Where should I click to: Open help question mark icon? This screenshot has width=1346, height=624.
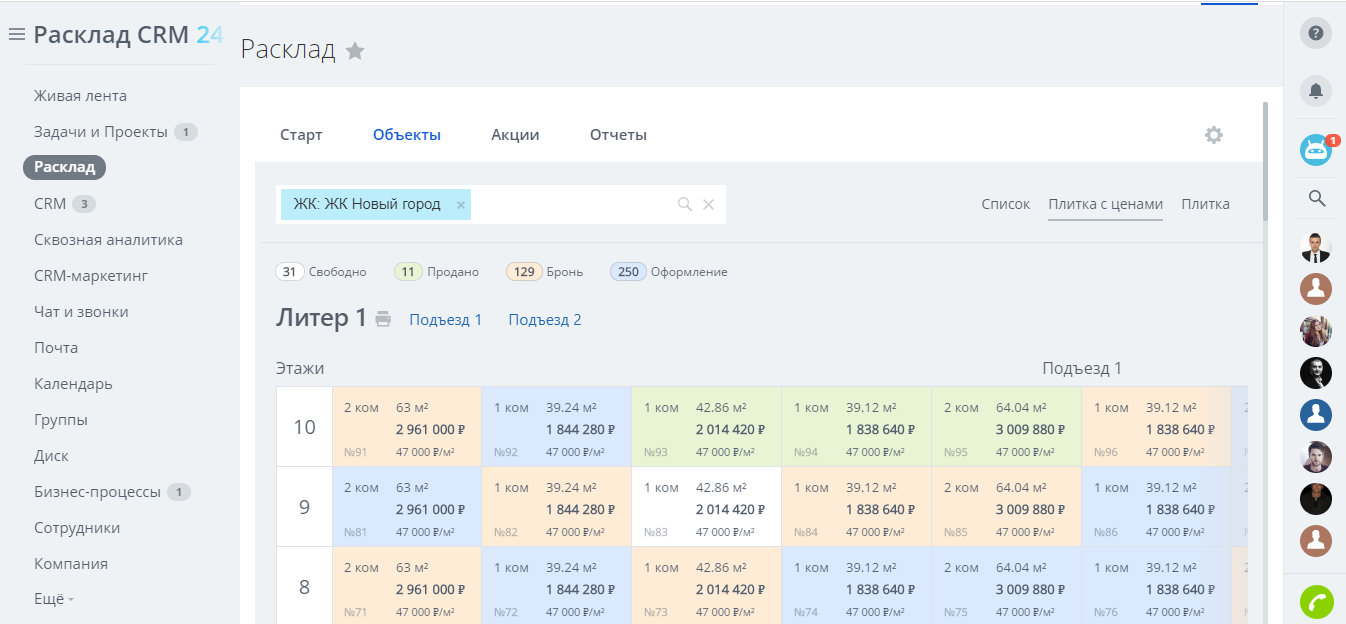[x=1316, y=33]
